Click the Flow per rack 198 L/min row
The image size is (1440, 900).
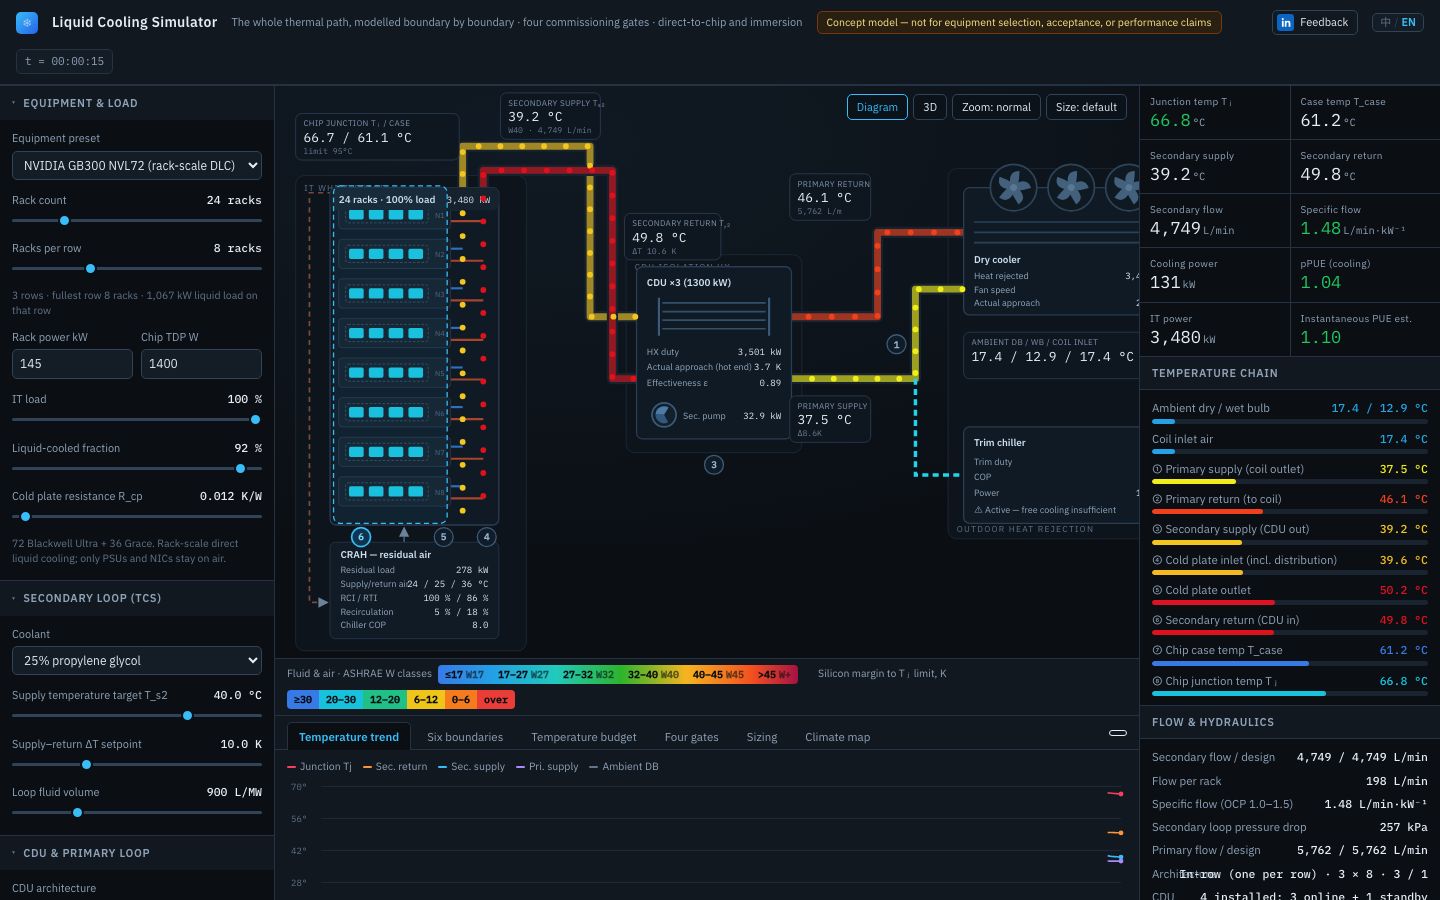pos(1290,781)
